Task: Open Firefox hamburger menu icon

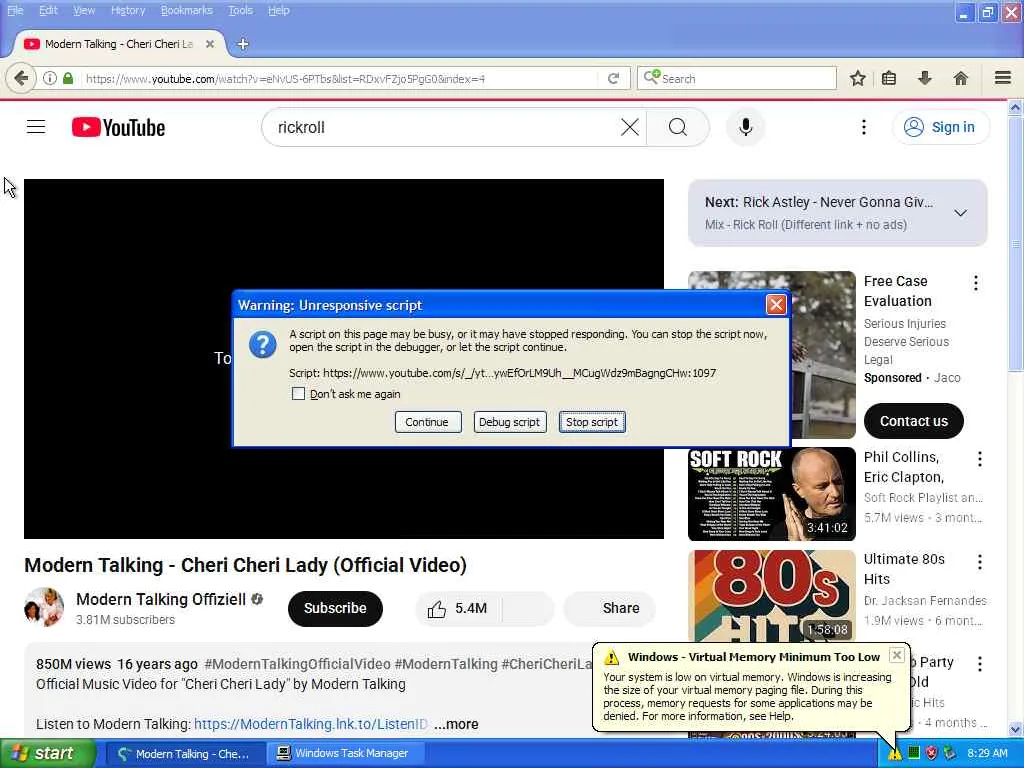Action: [1003, 78]
